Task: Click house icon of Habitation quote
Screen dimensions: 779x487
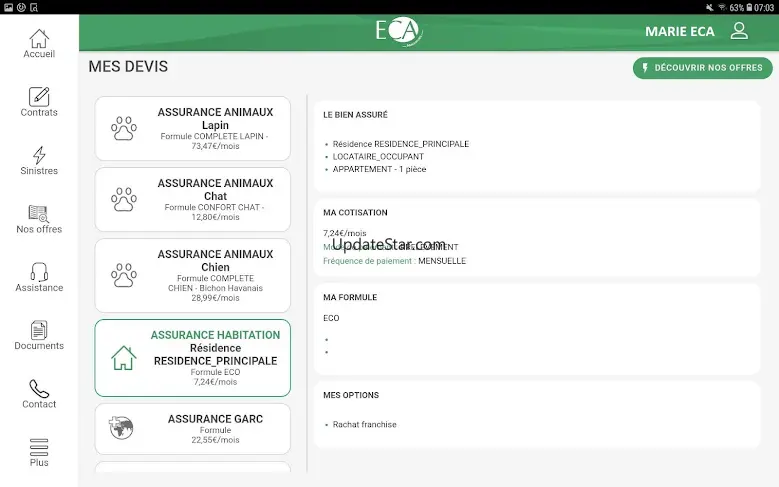Action: [x=124, y=358]
